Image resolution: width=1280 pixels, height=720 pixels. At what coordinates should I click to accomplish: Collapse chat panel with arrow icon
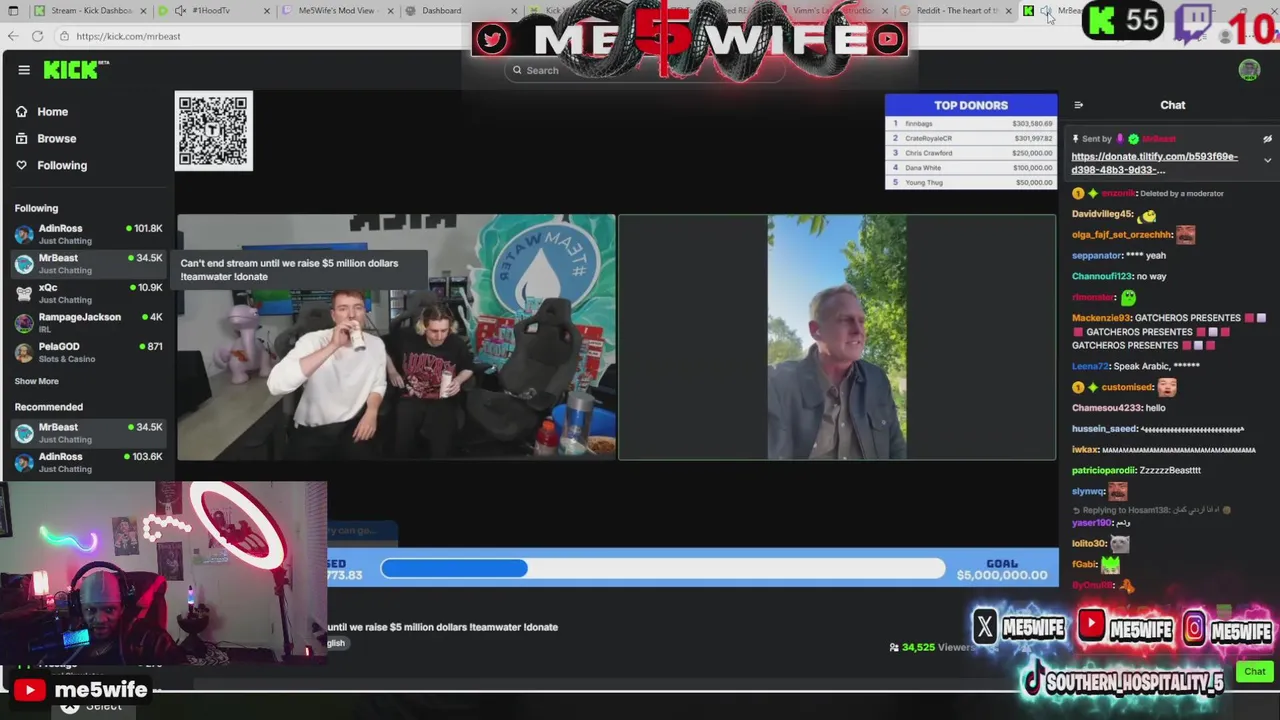point(1078,105)
